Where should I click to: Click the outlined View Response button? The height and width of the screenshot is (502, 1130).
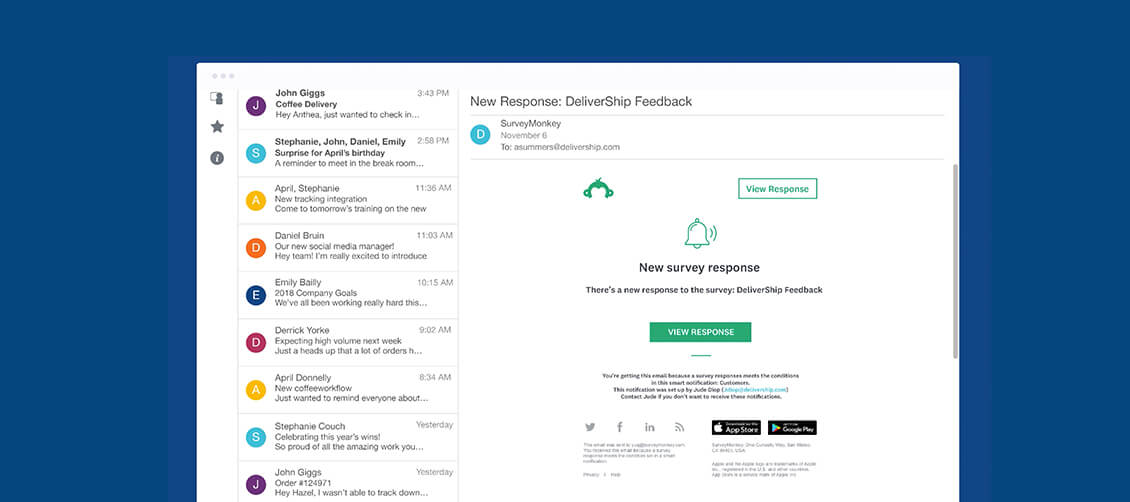777,188
